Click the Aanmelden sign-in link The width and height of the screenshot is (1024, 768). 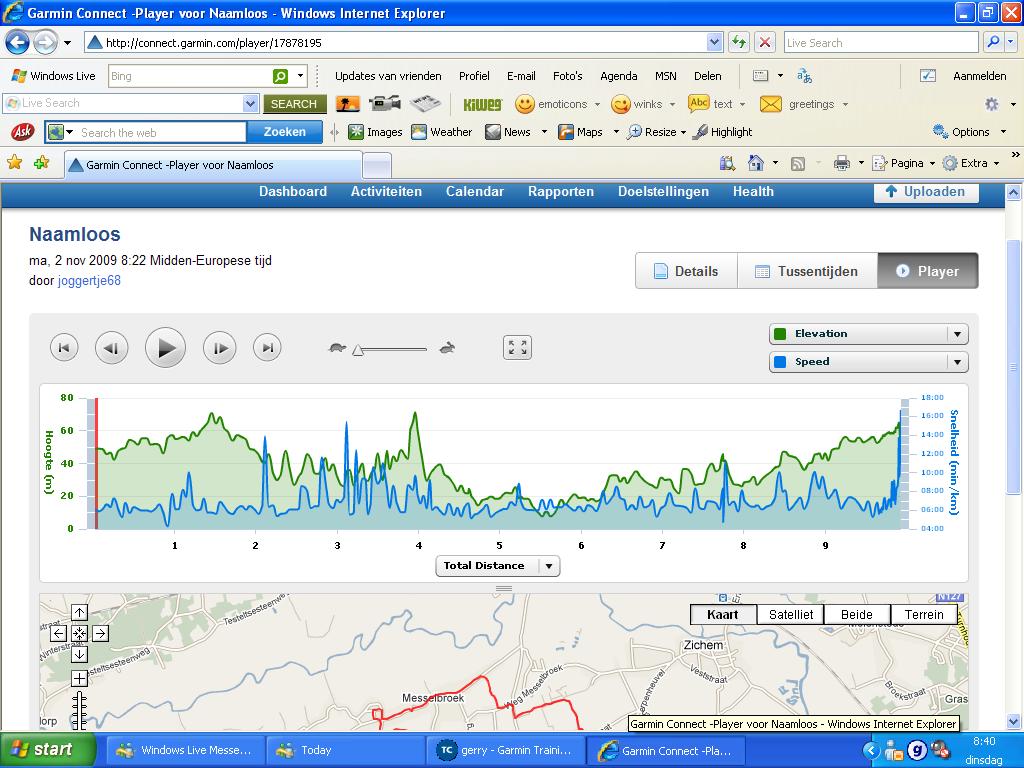(x=980, y=76)
